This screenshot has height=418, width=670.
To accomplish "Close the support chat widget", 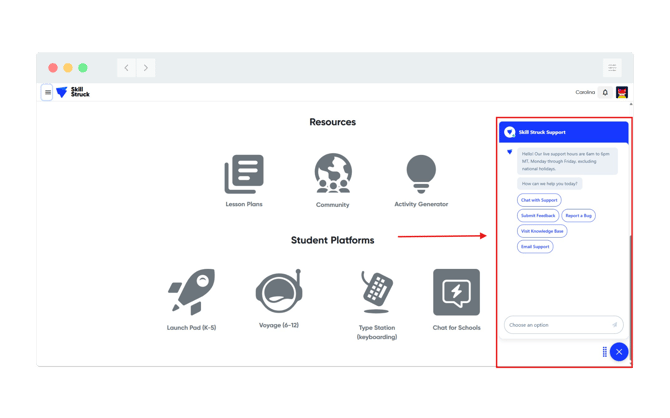I will pos(619,352).
